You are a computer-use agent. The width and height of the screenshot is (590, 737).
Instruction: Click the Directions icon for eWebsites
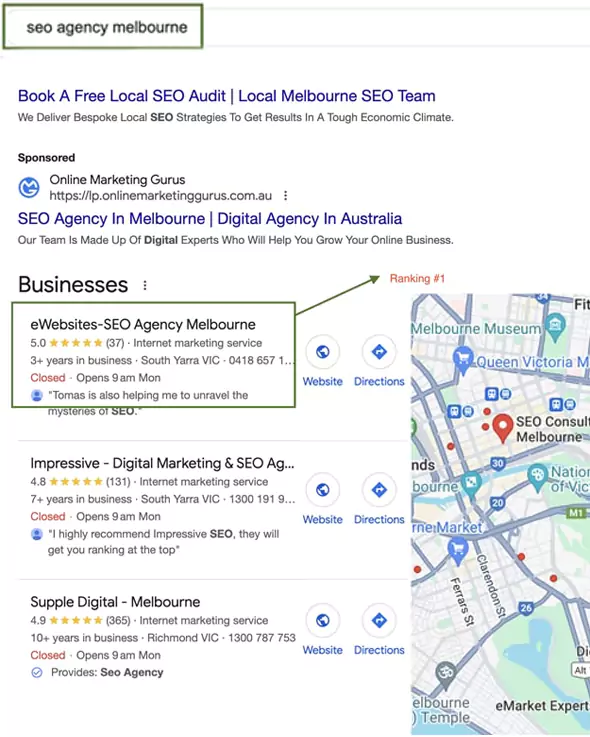click(x=379, y=352)
